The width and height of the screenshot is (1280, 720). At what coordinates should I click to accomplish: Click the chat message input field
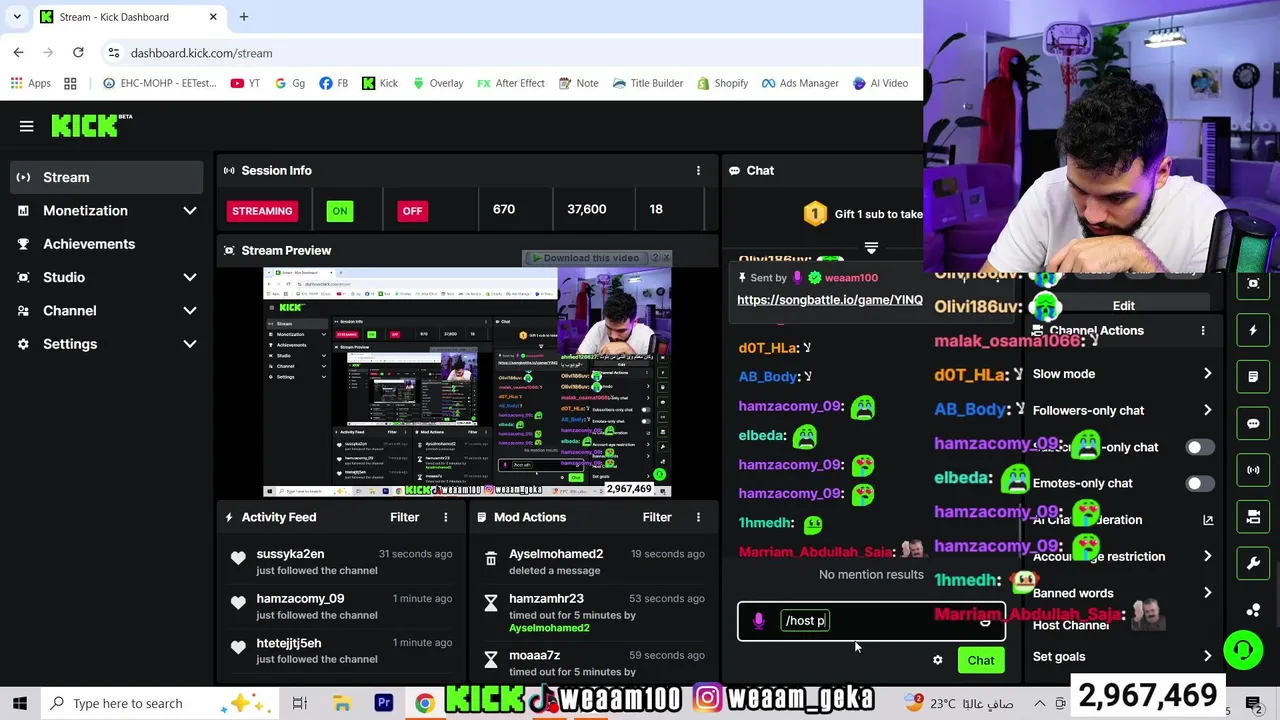pyautogui.click(x=871, y=621)
